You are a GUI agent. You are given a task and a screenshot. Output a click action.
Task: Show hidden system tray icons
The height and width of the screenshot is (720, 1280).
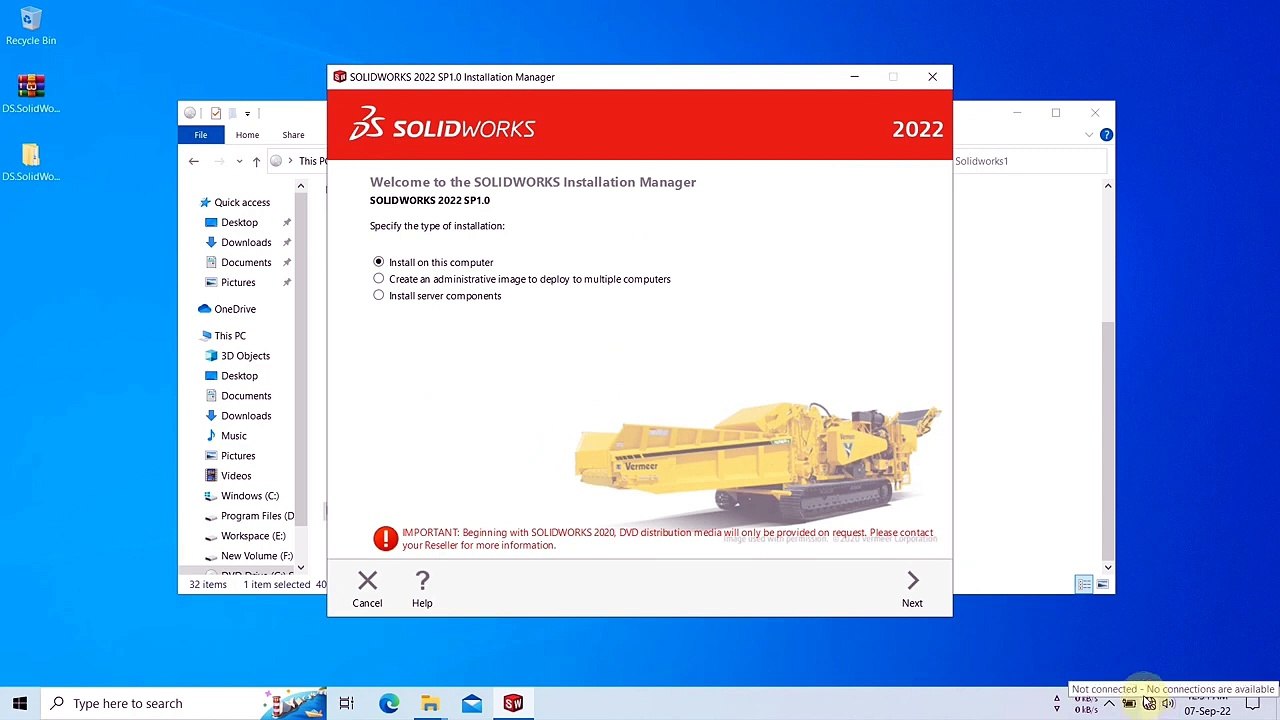point(1109,703)
